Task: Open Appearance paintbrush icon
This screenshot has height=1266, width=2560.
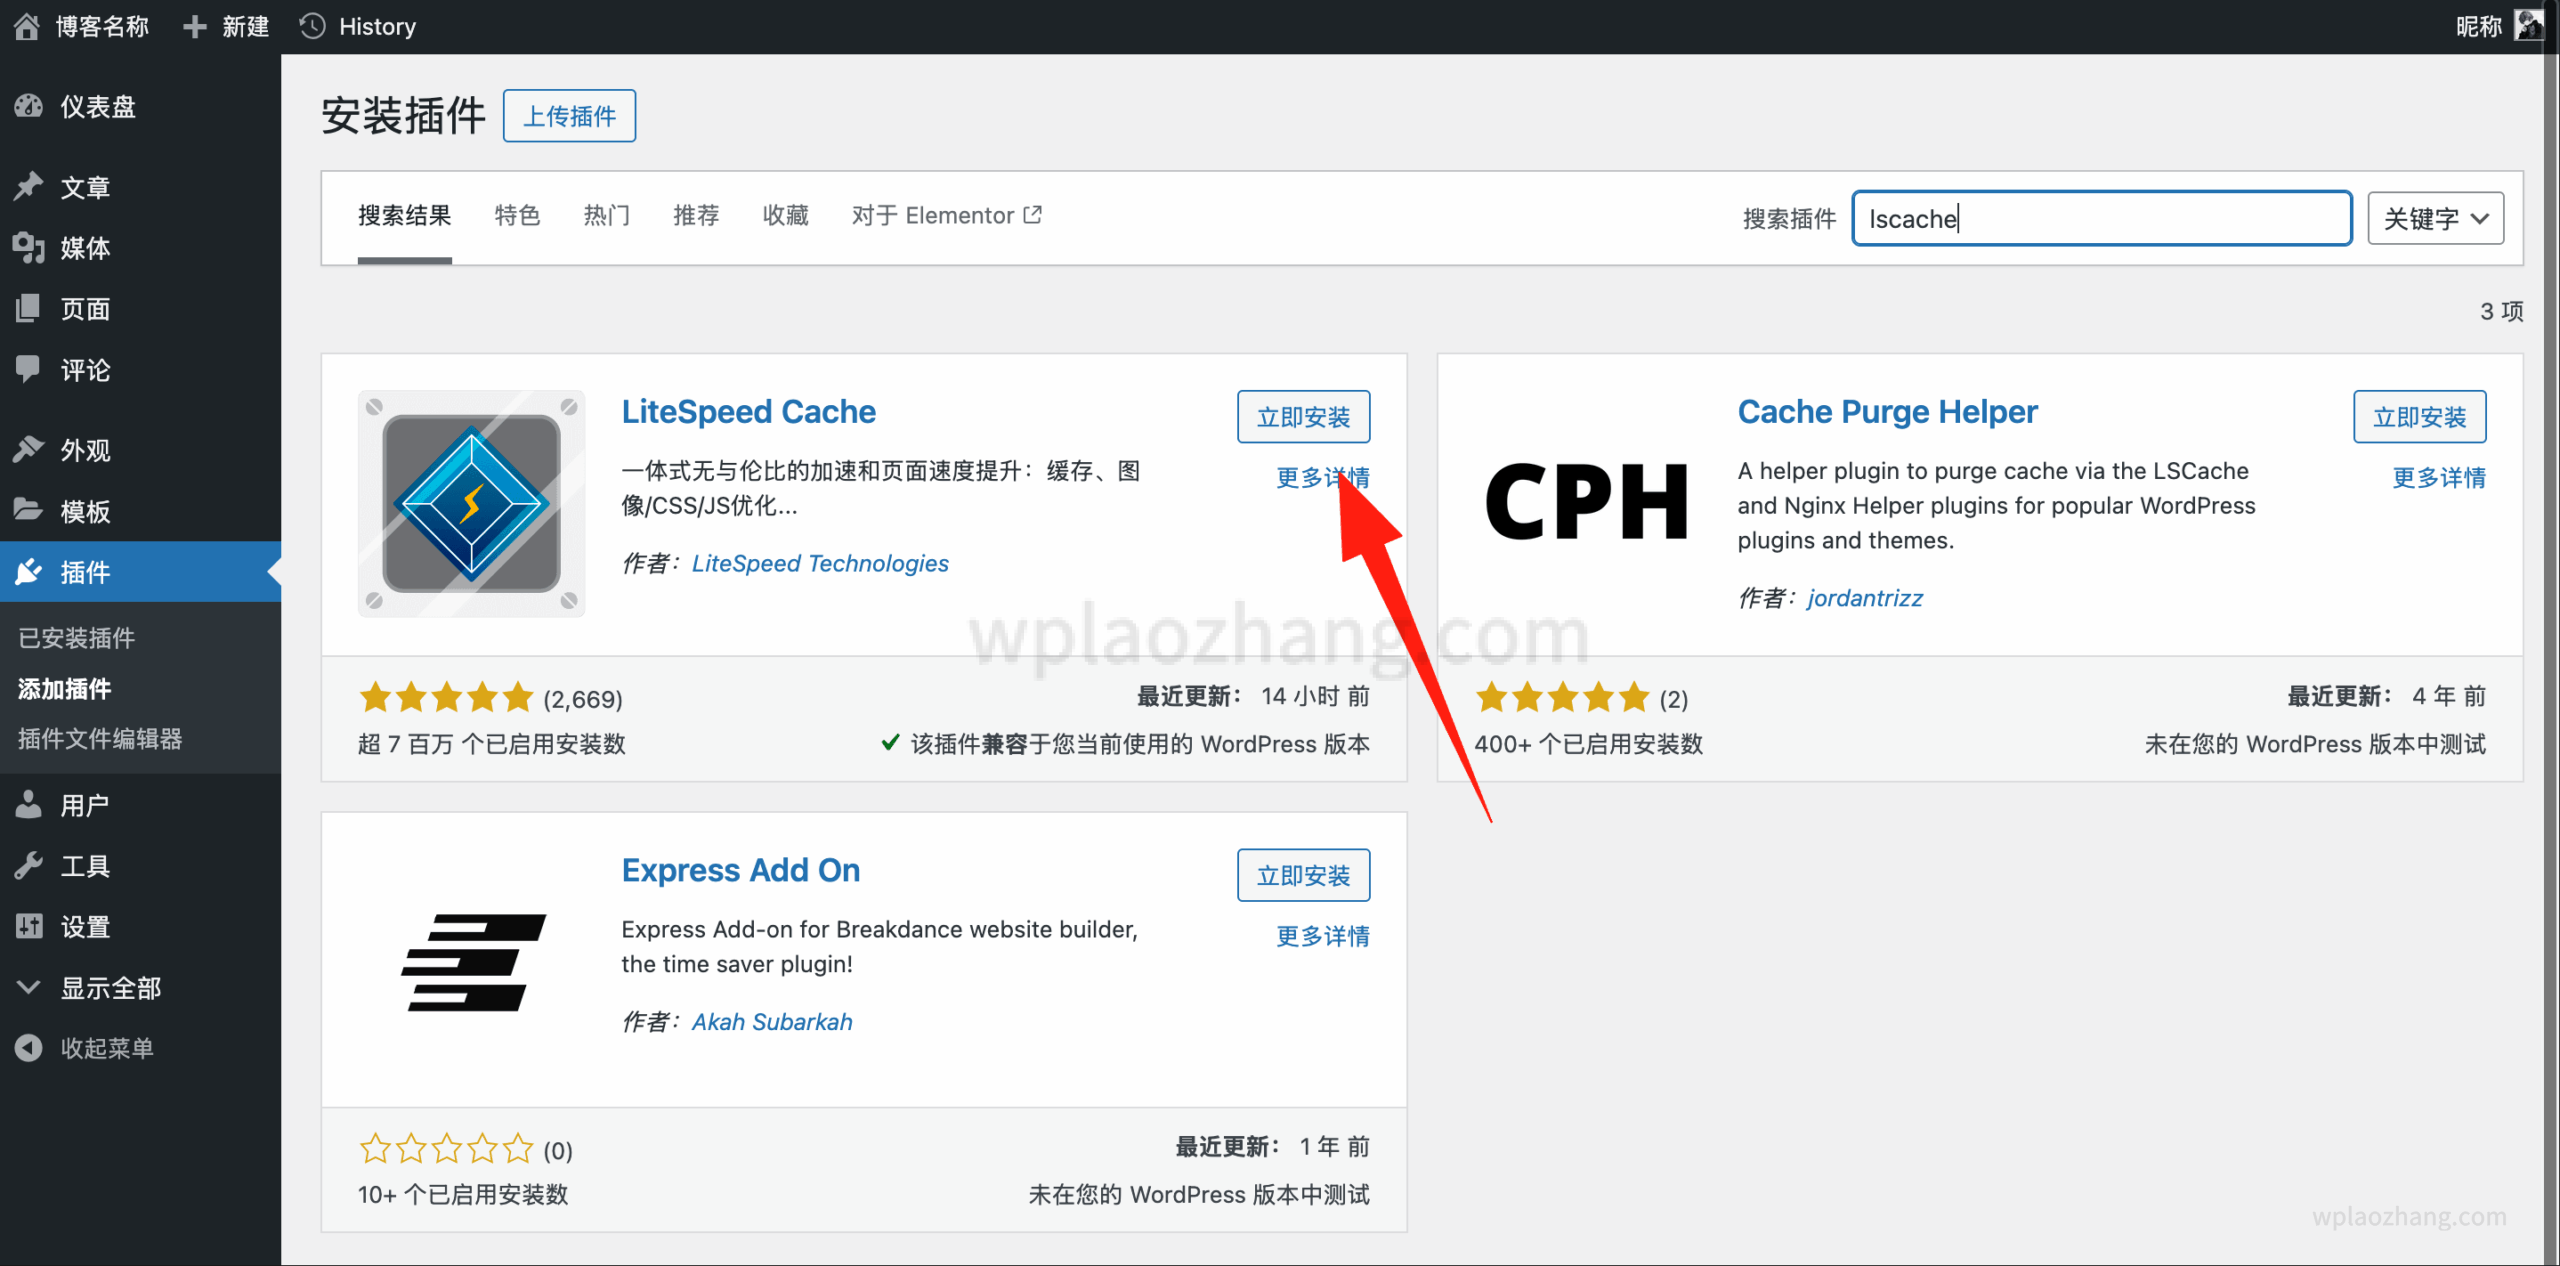Action: point(29,449)
